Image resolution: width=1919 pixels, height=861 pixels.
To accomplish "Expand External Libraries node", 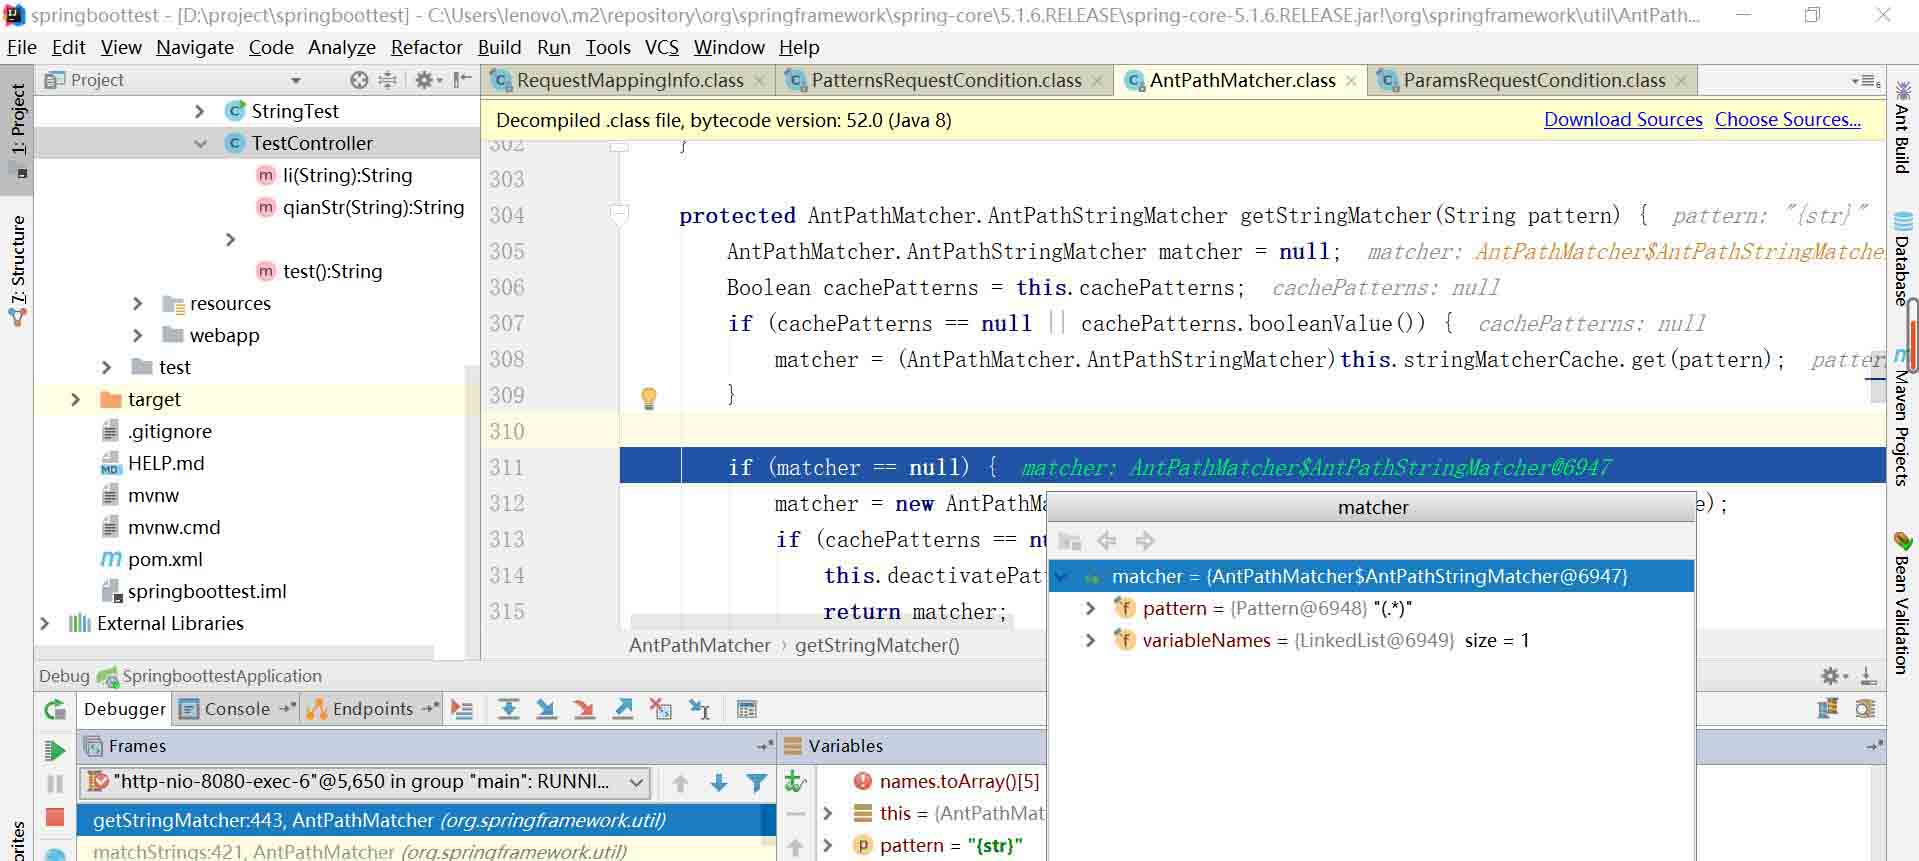I will [x=44, y=623].
